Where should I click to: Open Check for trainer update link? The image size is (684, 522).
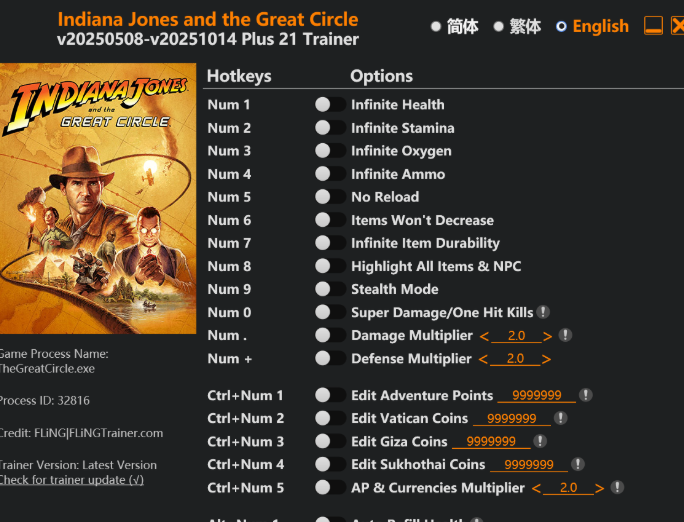pos(71,480)
